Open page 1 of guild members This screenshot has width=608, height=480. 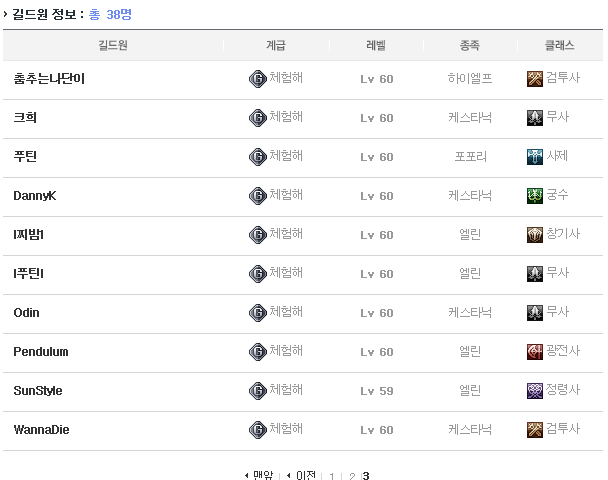click(332, 477)
